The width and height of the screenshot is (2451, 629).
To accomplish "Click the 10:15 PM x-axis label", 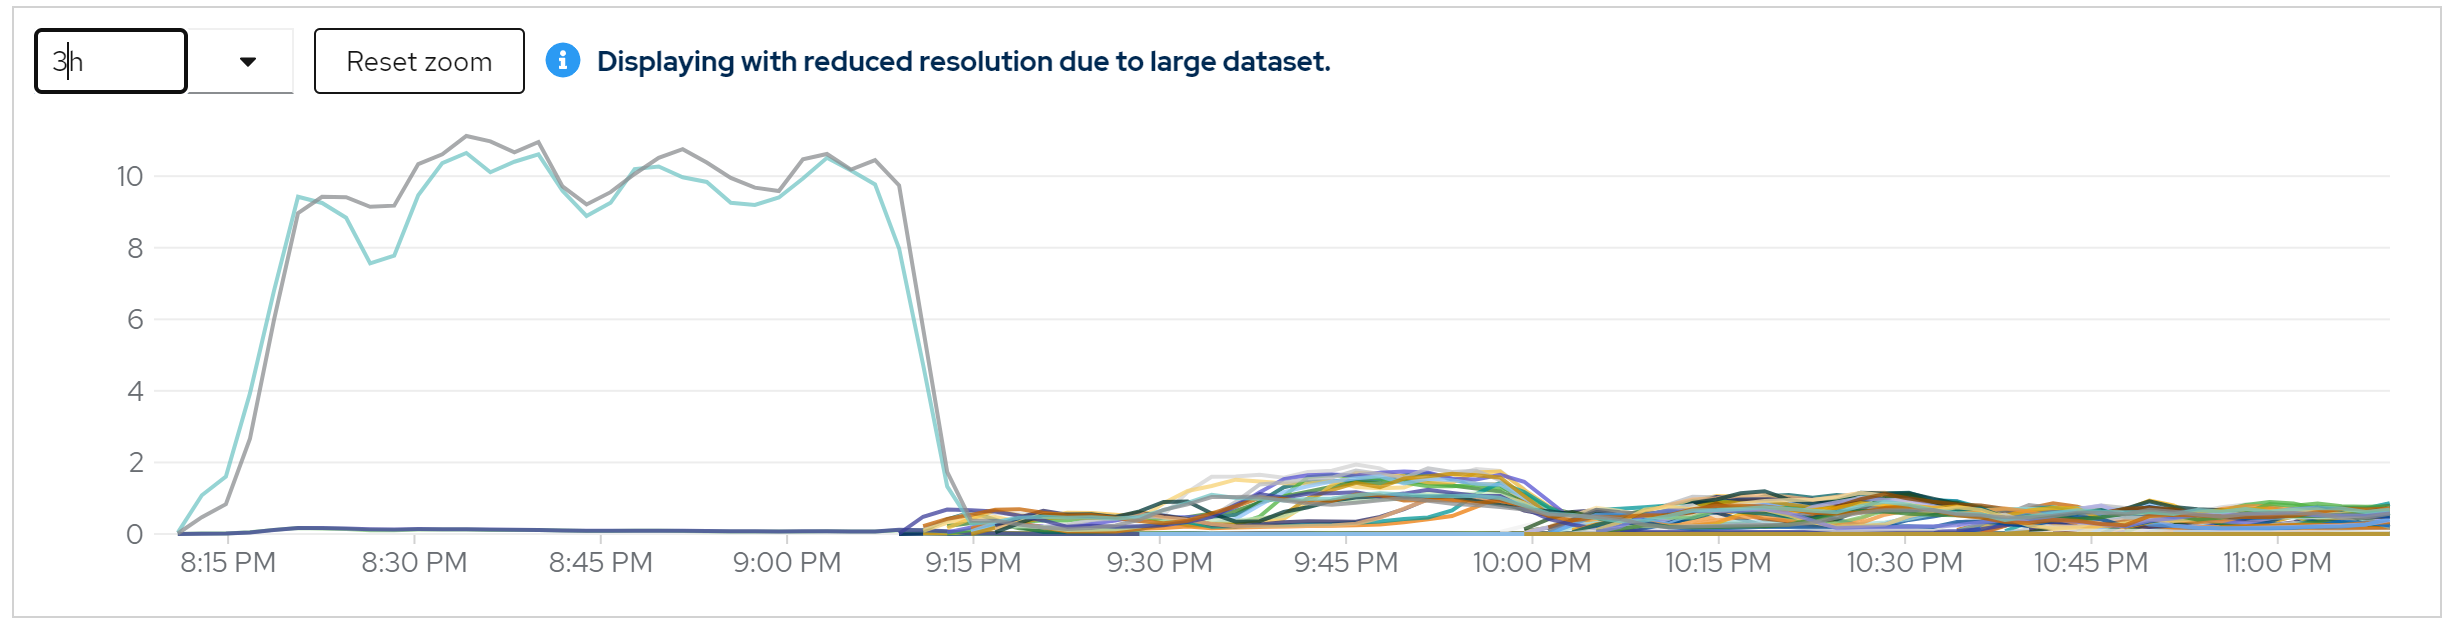I will [x=1718, y=563].
